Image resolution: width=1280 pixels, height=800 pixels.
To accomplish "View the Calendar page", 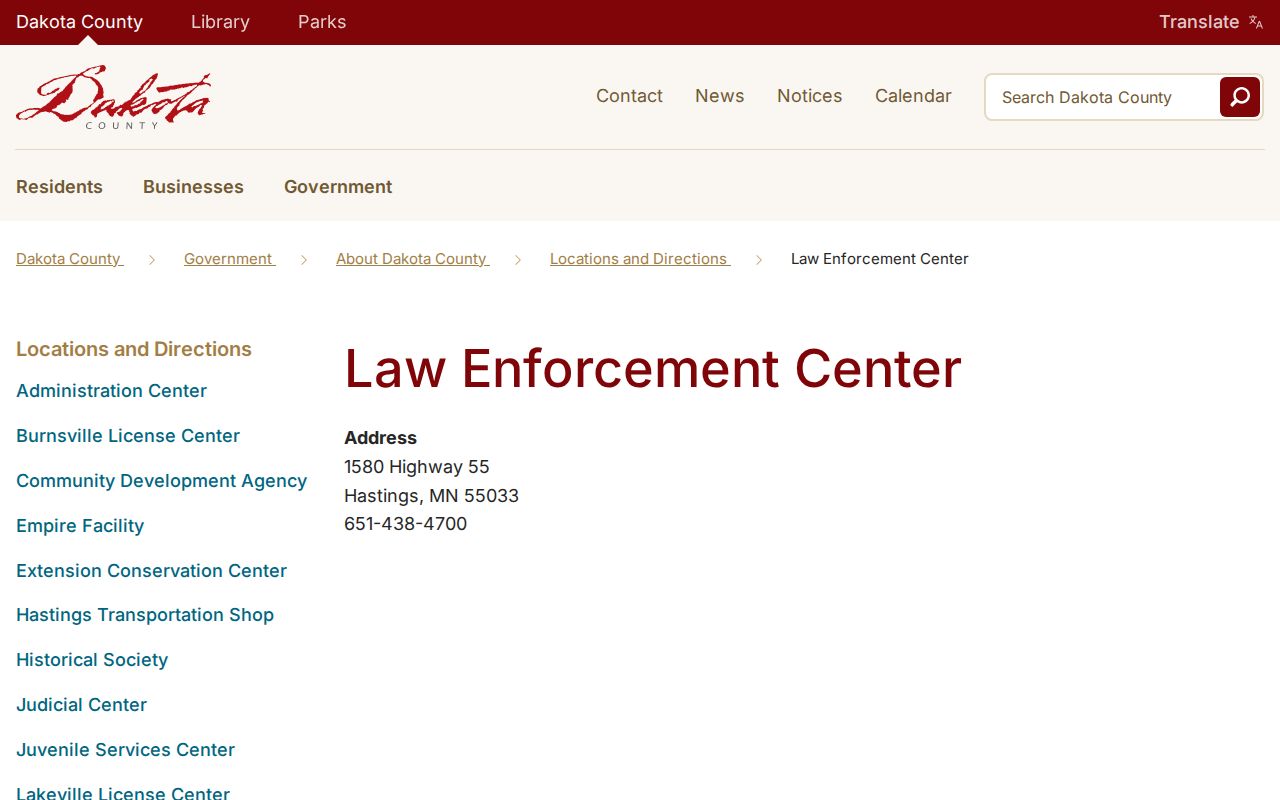I will 913,96.
